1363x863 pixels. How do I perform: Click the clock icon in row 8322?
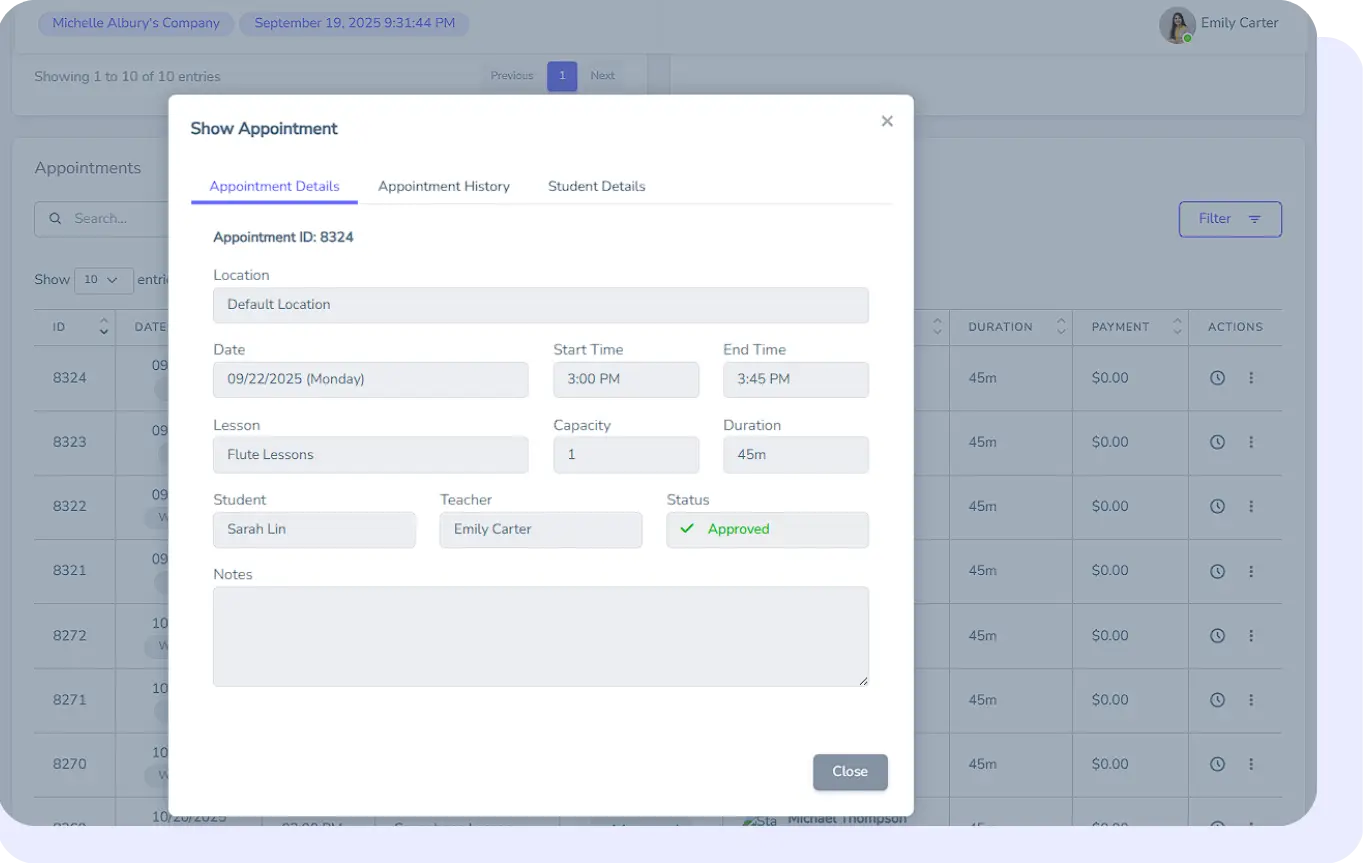click(x=1217, y=506)
